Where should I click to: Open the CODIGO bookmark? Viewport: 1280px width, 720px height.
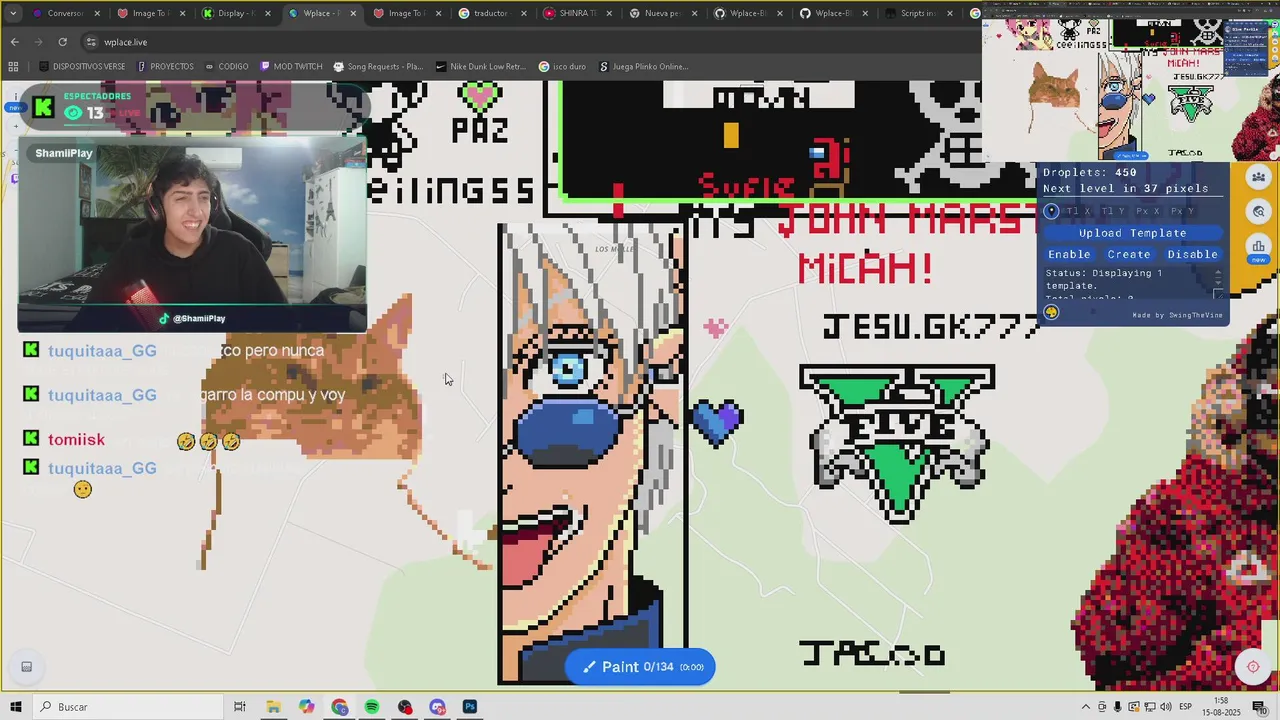pyautogui.click(x=226, y=67)
